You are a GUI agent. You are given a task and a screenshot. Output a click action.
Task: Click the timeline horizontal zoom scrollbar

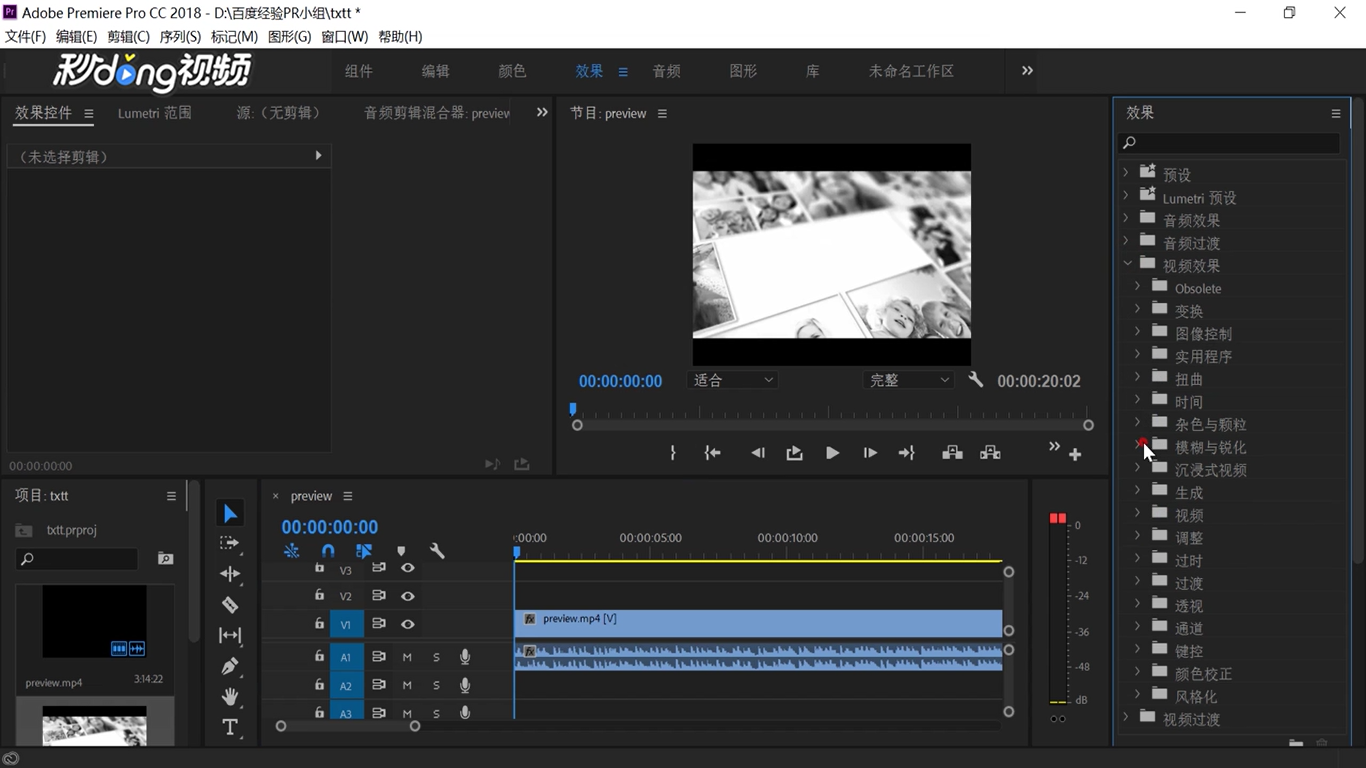pos(347,726)
